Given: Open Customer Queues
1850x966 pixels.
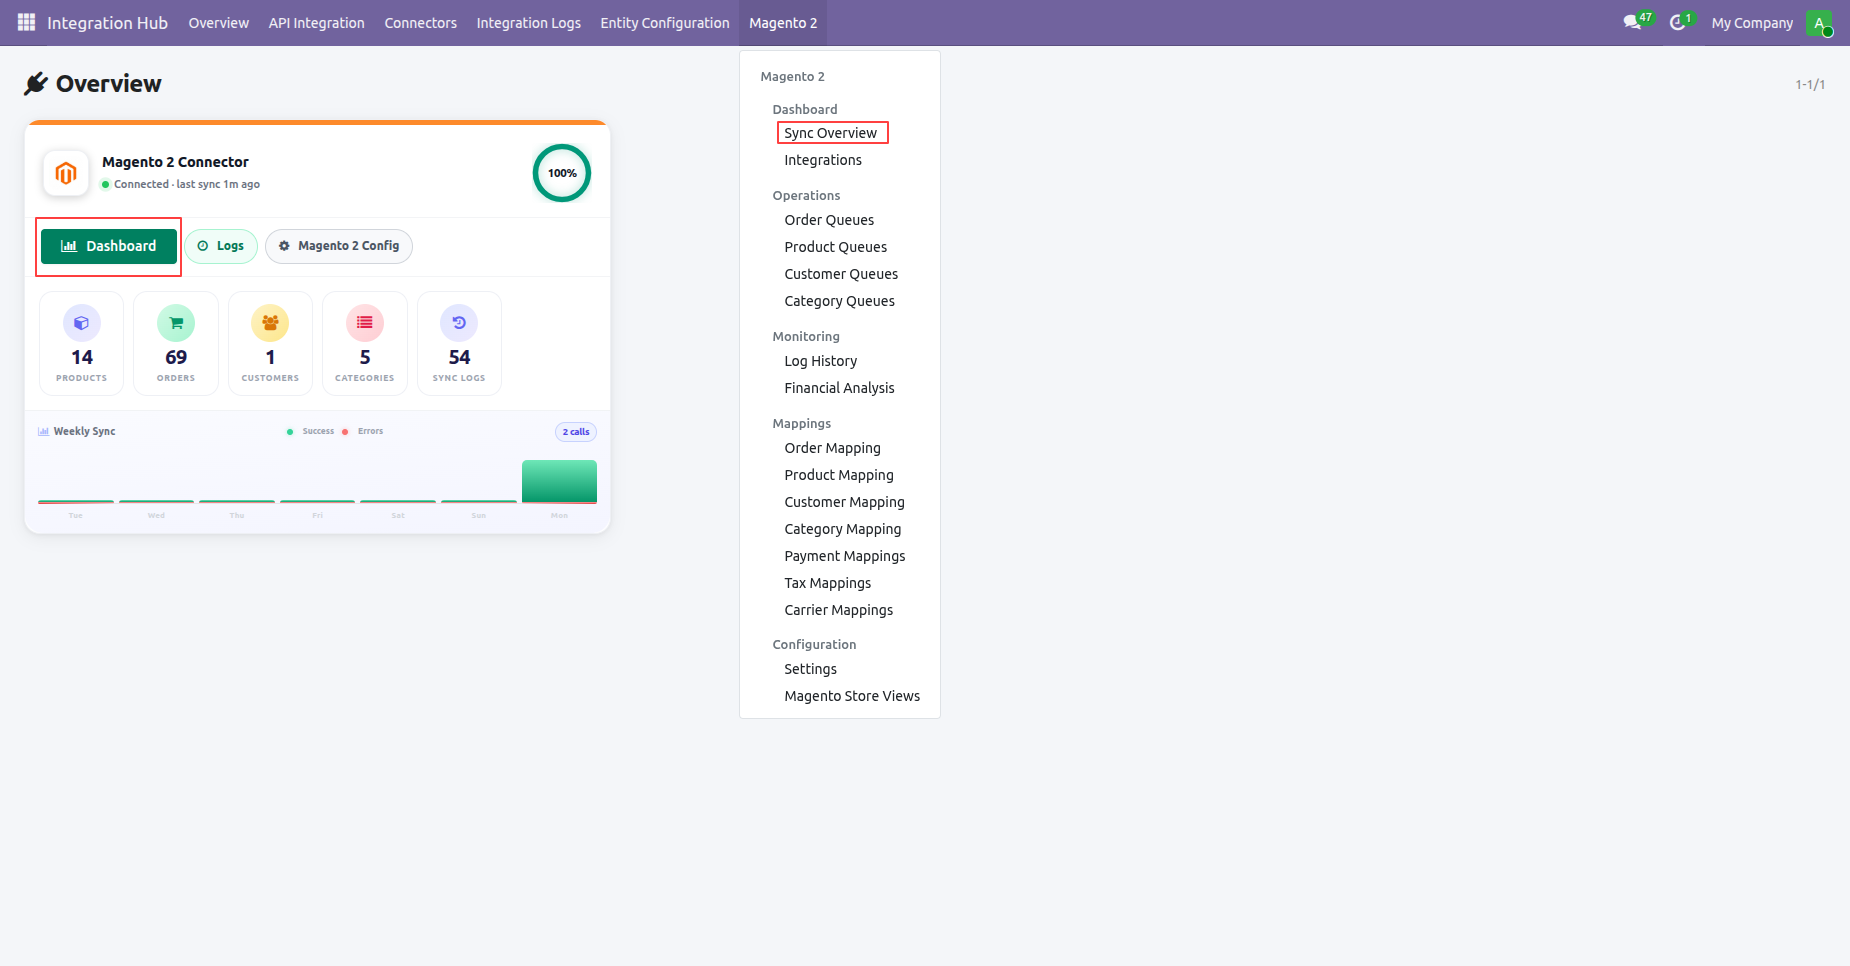Looking at the screenshot, I should 841,274.
